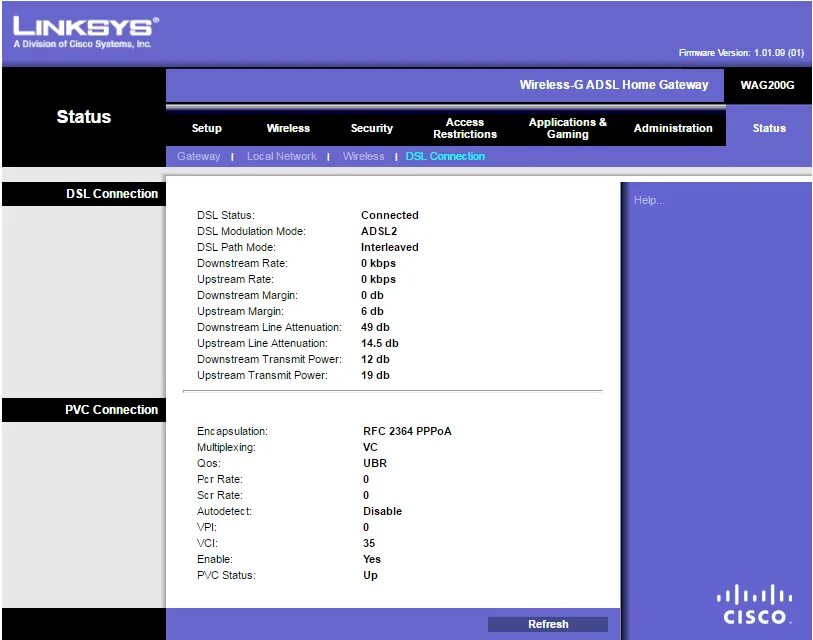Click the PVC Connection section header
Screen dimensions: 813x640
click(x=114, y=409)
